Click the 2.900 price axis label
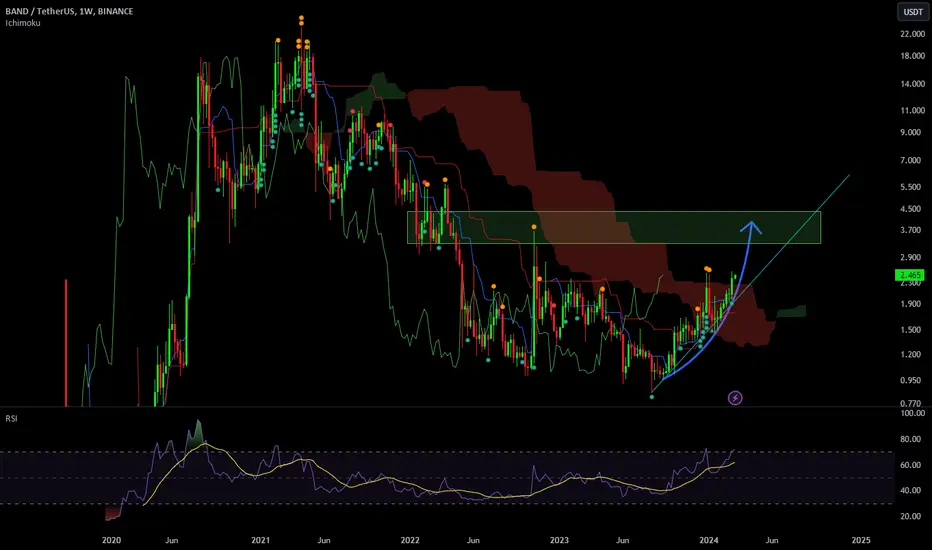 911,257
